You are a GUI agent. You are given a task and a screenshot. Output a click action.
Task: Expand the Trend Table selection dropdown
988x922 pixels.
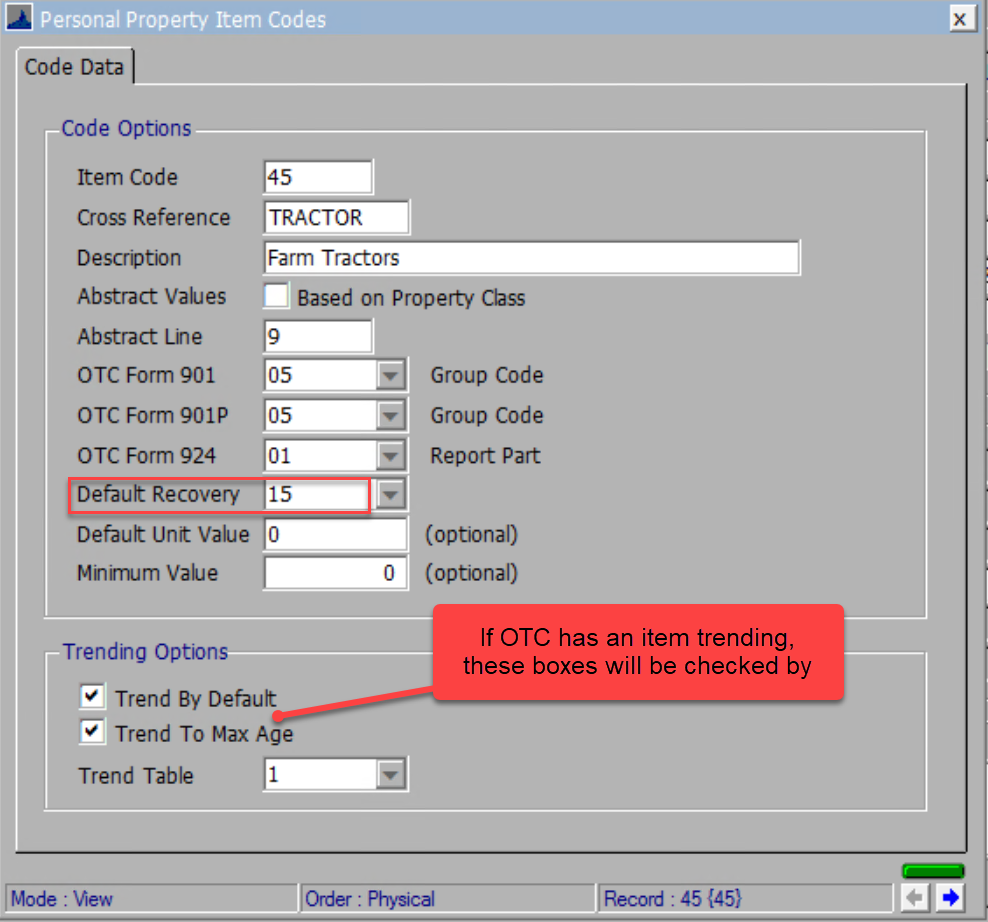pos(394,775)
